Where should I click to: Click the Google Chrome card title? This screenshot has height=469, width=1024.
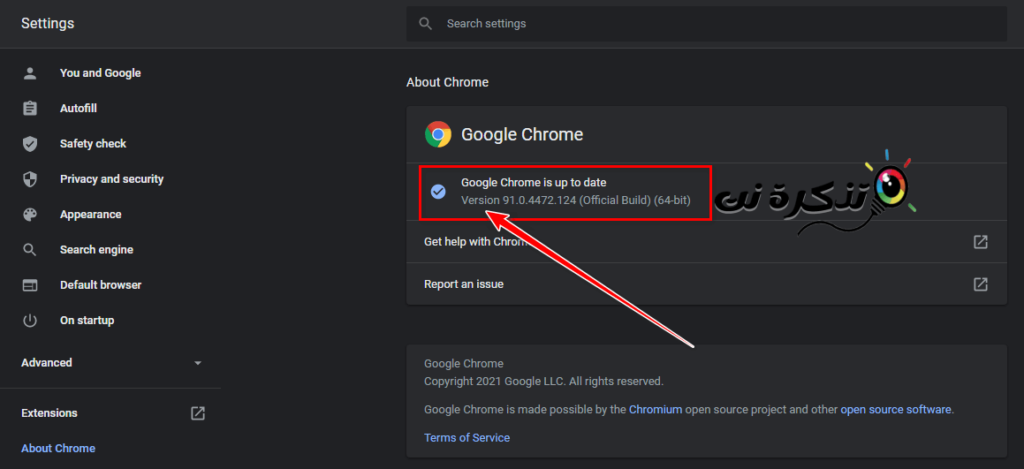(x=522, y=135)
